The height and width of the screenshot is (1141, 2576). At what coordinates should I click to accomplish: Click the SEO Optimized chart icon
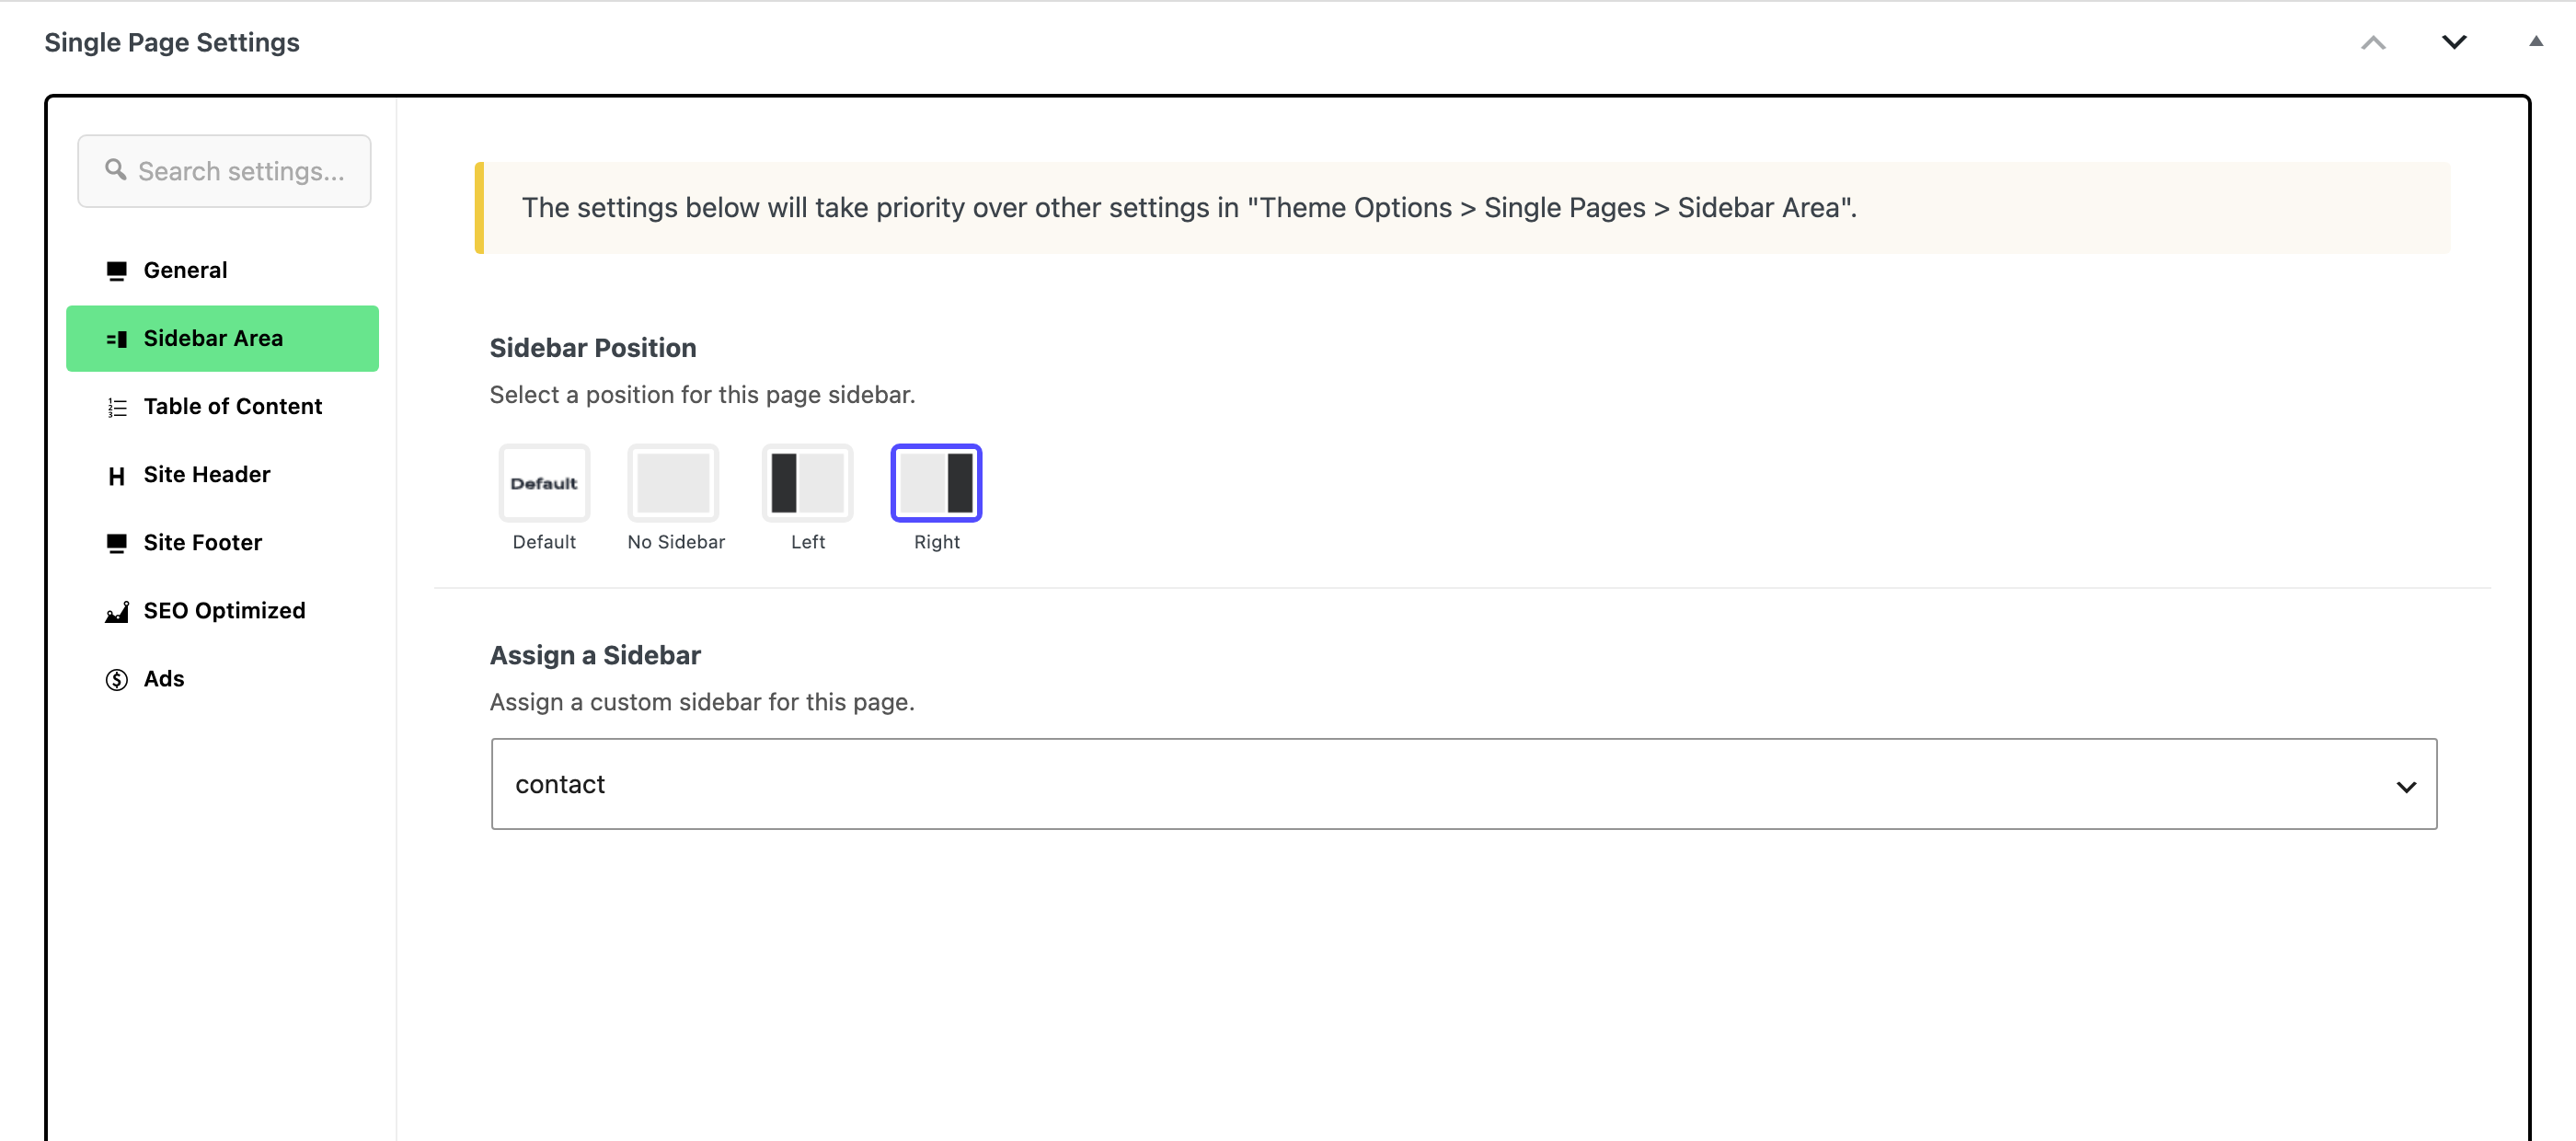[116, 611]
